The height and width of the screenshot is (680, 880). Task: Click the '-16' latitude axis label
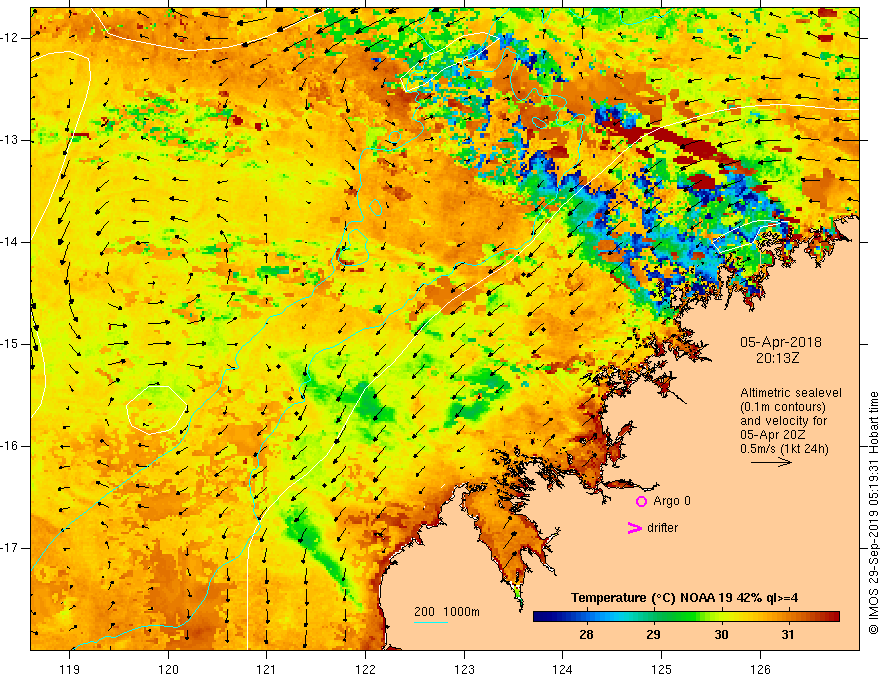click(x=10, y=446)
